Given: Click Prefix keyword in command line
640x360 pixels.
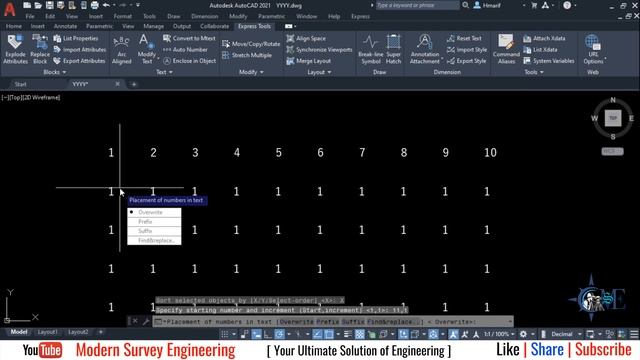Looking at the screenshot, I should (327, 322).
